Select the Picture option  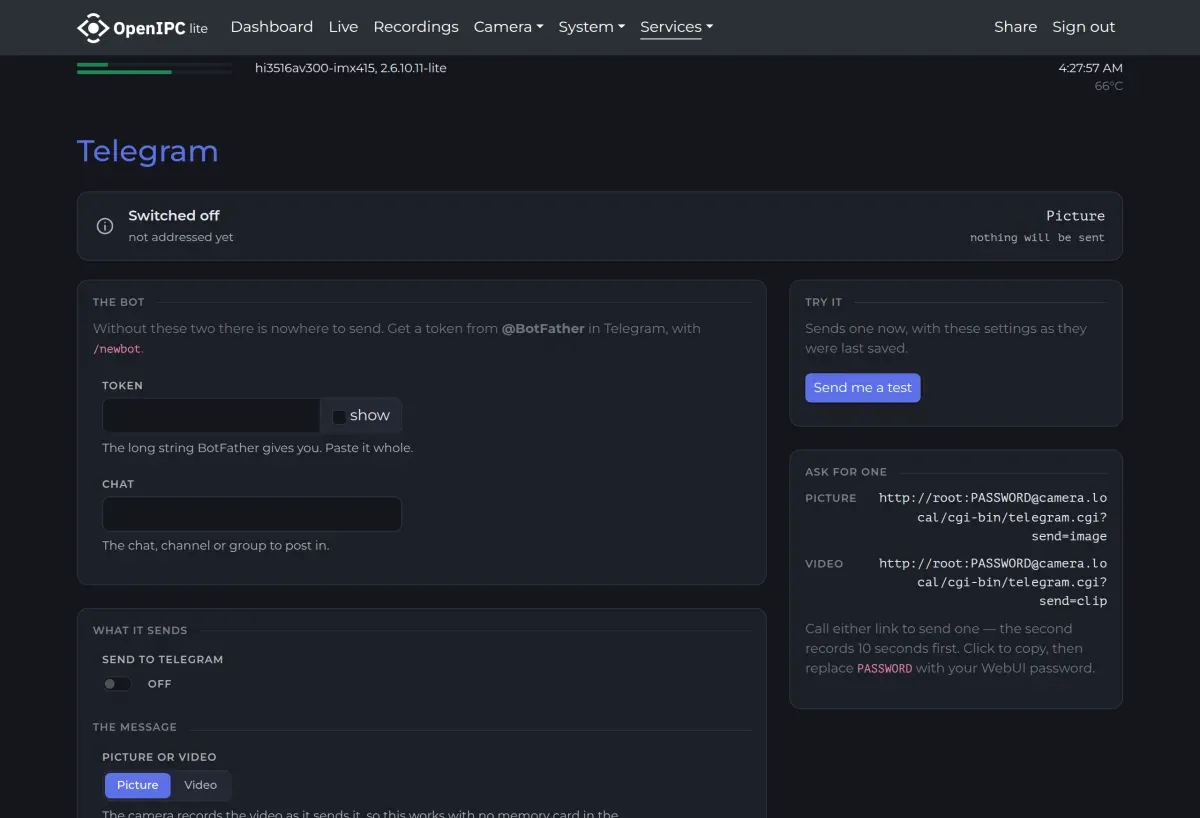pos(138,785)
